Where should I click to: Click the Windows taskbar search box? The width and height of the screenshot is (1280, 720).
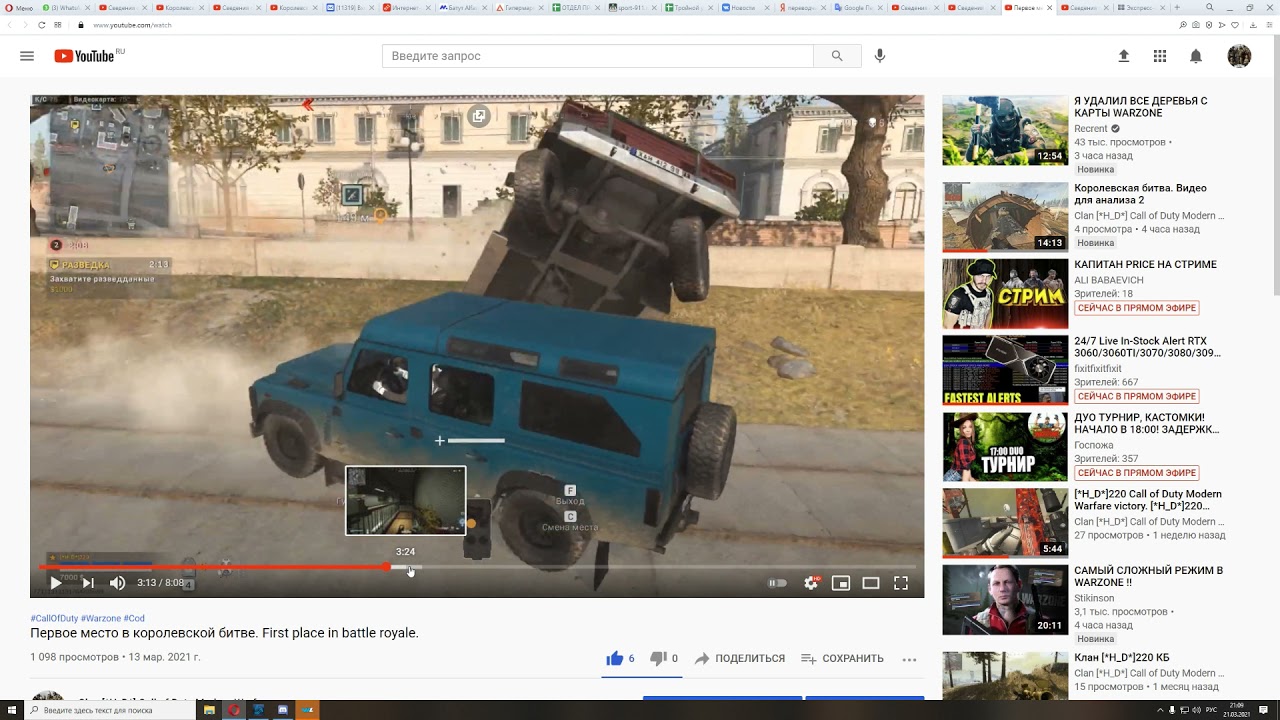(110, 710)
